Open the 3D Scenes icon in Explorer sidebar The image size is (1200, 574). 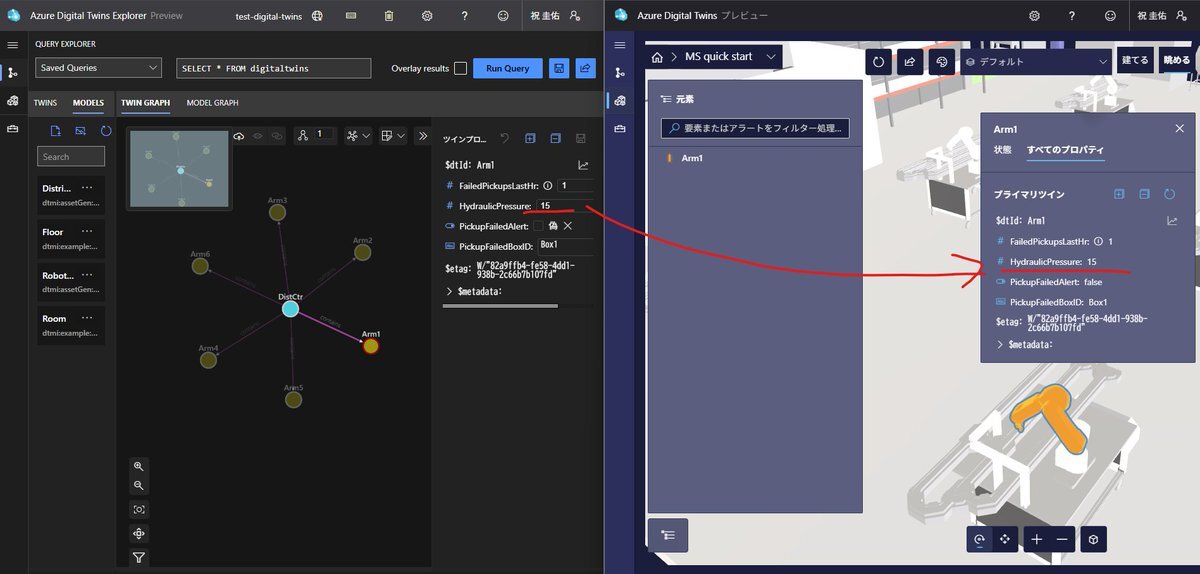pos(12,101)
